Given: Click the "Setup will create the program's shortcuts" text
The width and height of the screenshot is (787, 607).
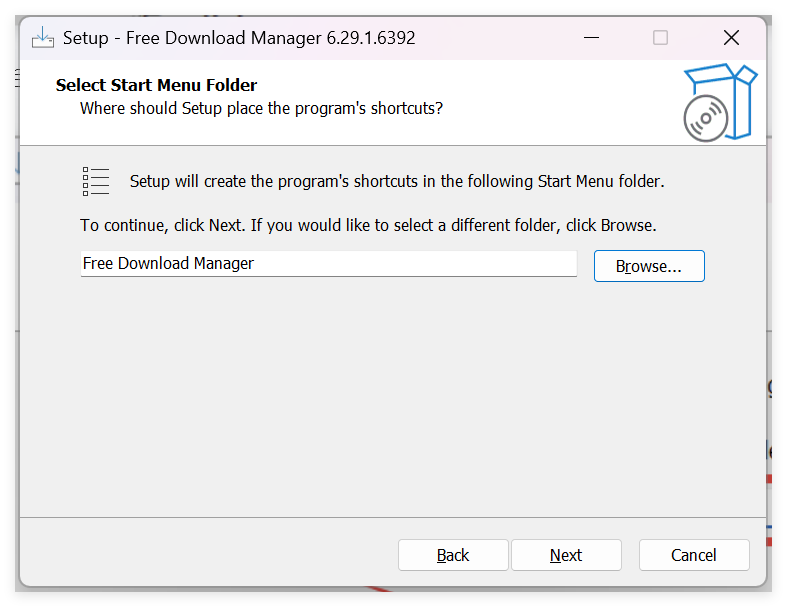Looking at the screenshot, I should tap(397, 182).
